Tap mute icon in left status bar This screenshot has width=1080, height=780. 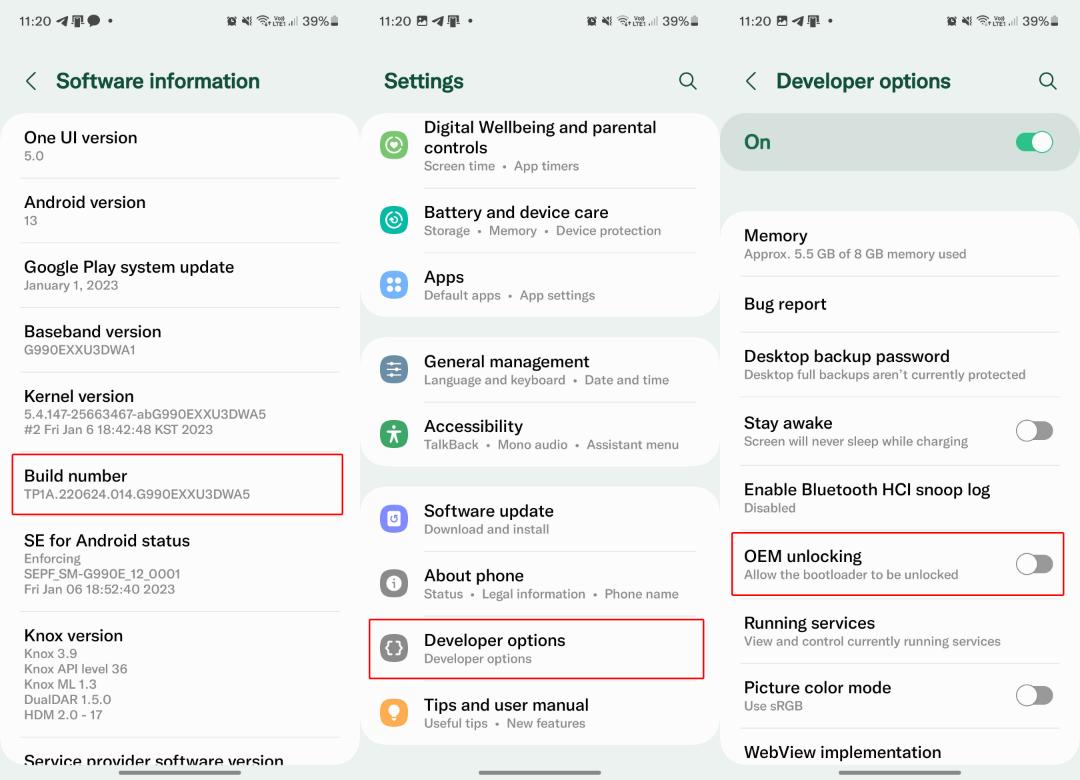click(247, 21)
